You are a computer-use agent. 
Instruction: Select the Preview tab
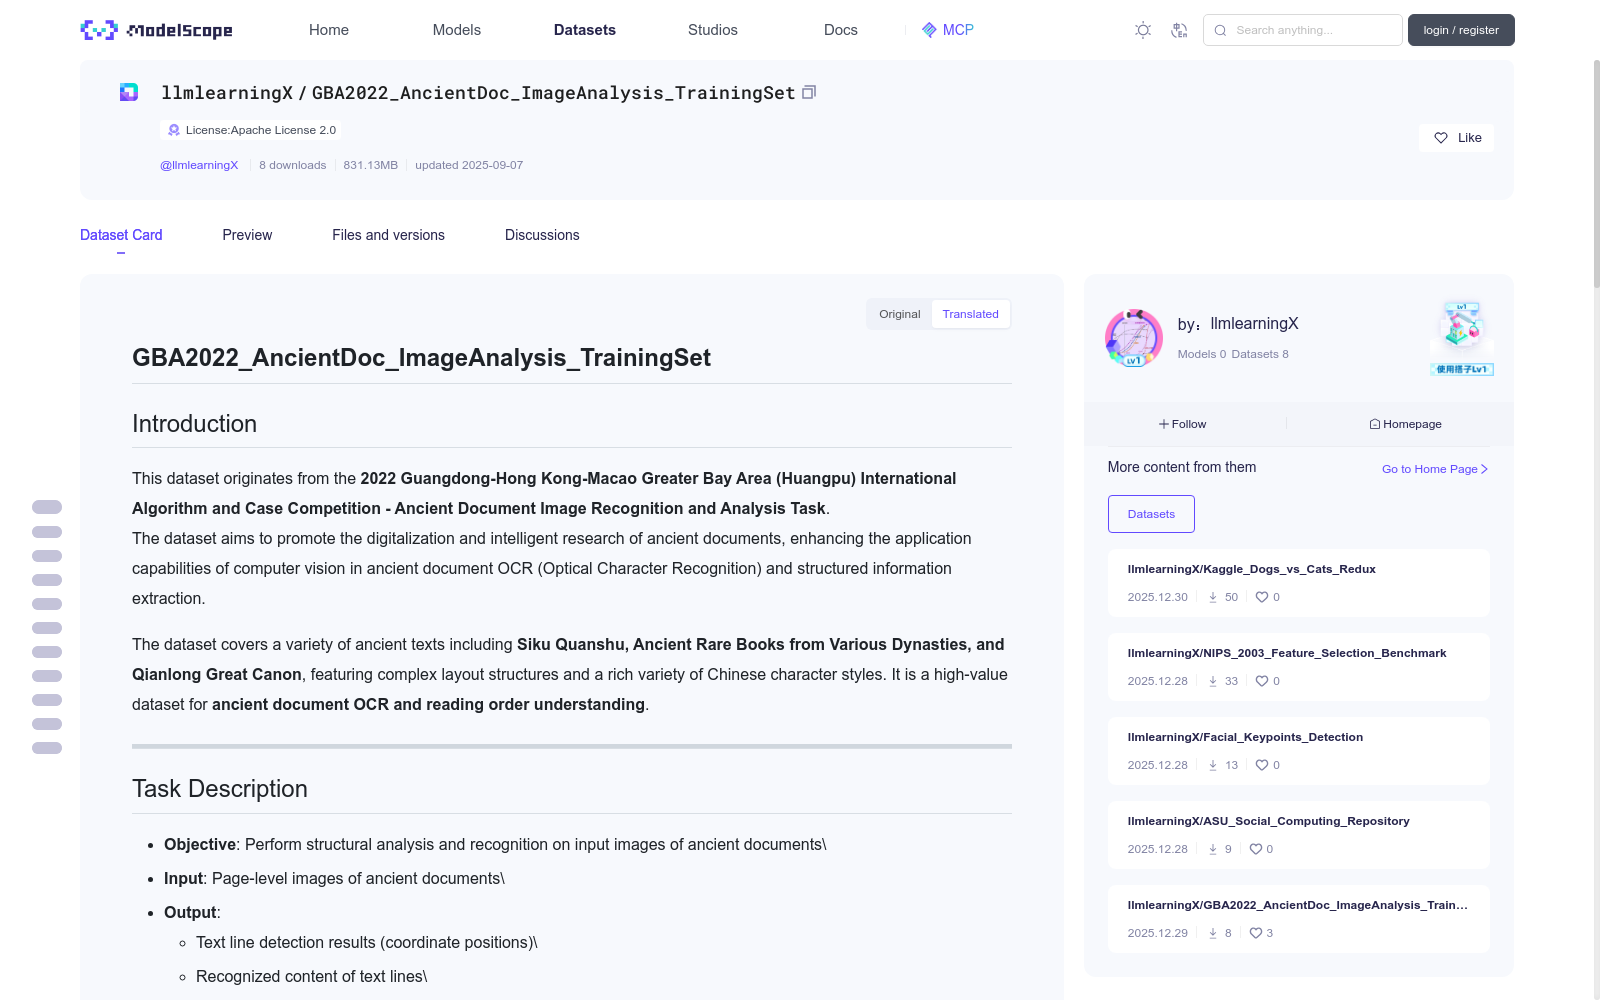[x=247, y=235]
